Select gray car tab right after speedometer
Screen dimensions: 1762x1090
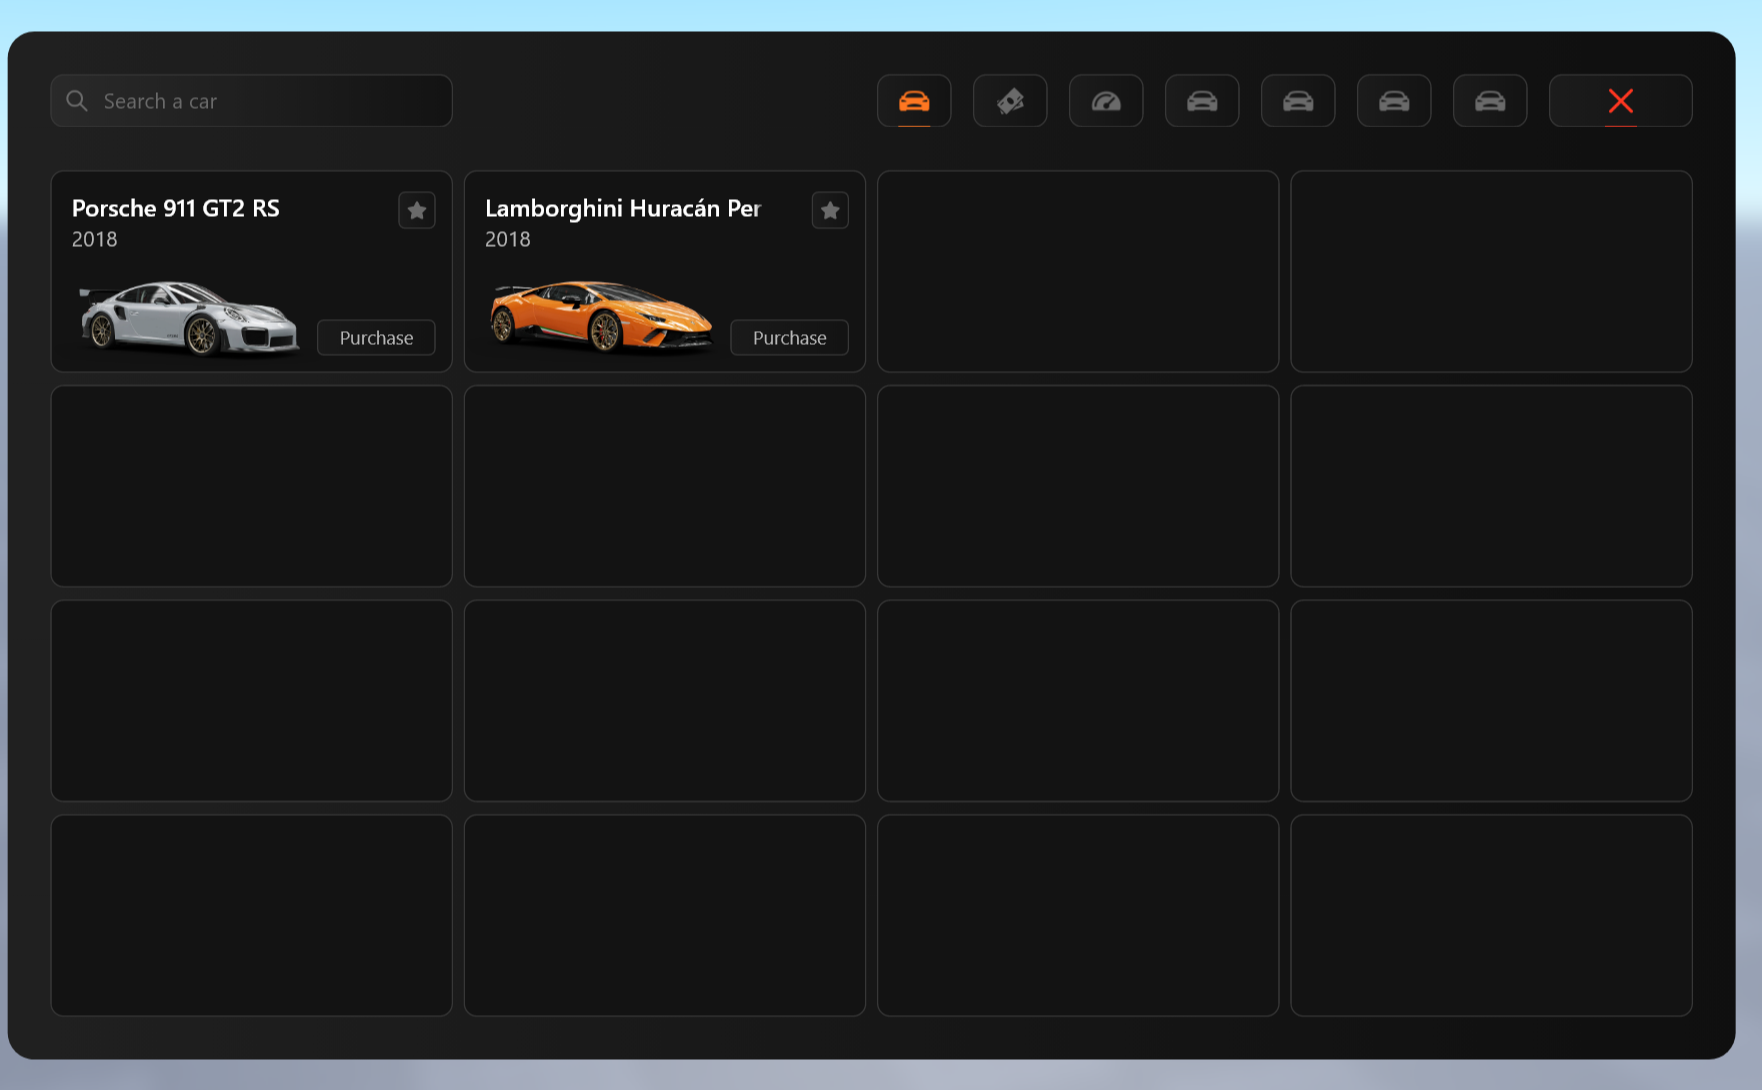point(1202,101)
